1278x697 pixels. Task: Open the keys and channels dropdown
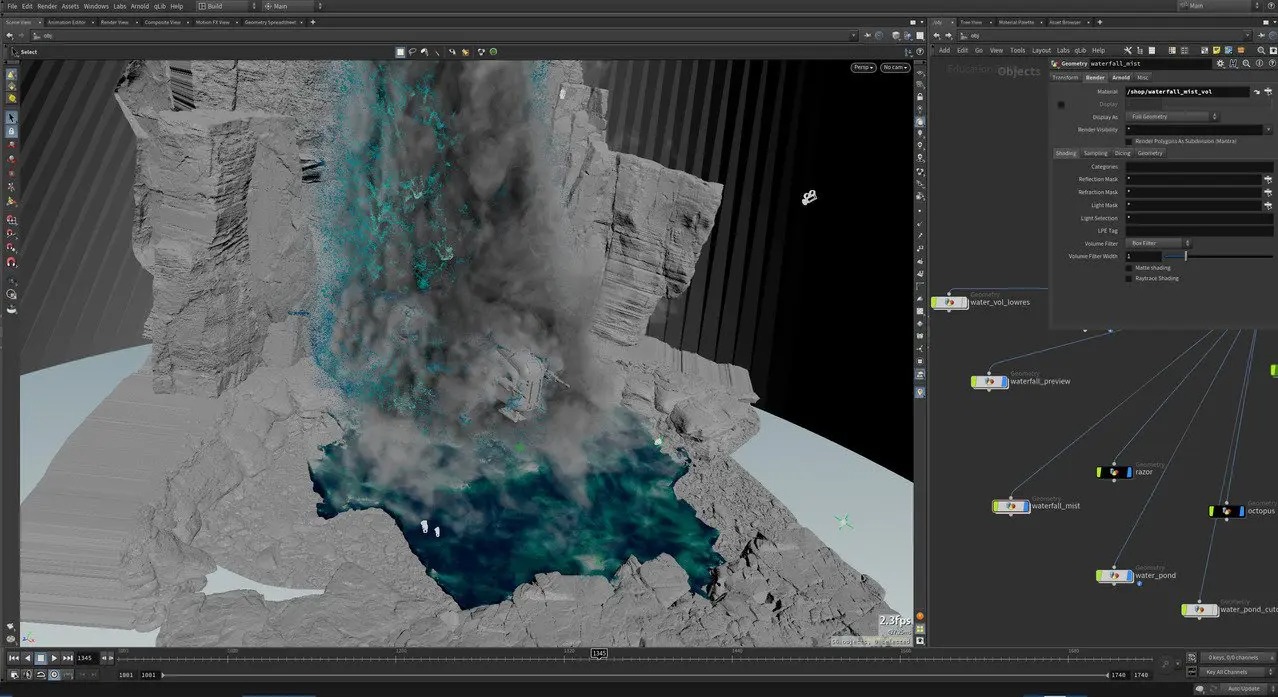click(1238, 658)
